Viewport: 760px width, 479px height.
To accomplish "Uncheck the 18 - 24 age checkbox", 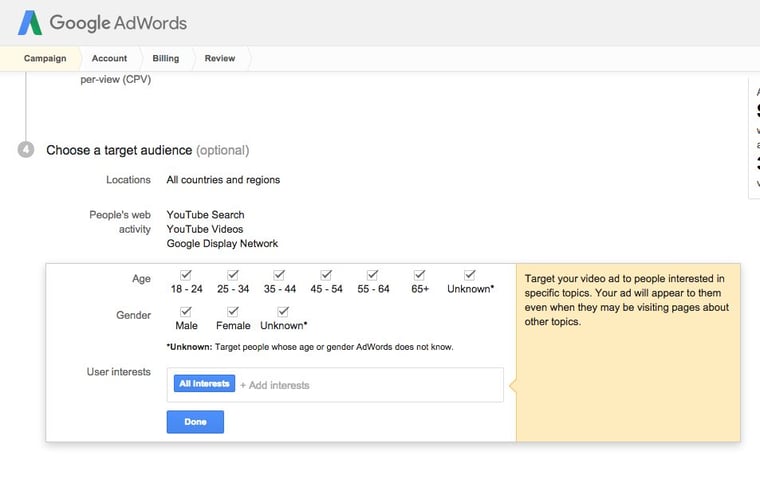I will tap(186, 275).
